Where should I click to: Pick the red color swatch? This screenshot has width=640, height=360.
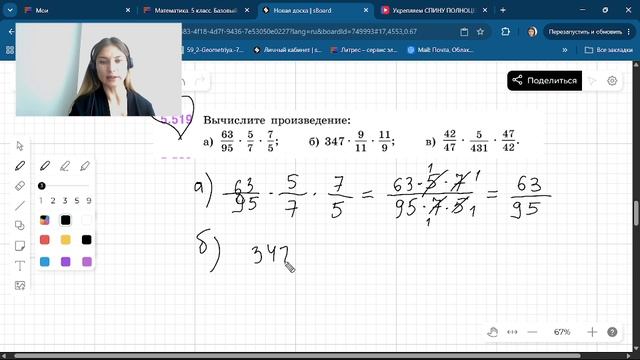pos(44,240)
